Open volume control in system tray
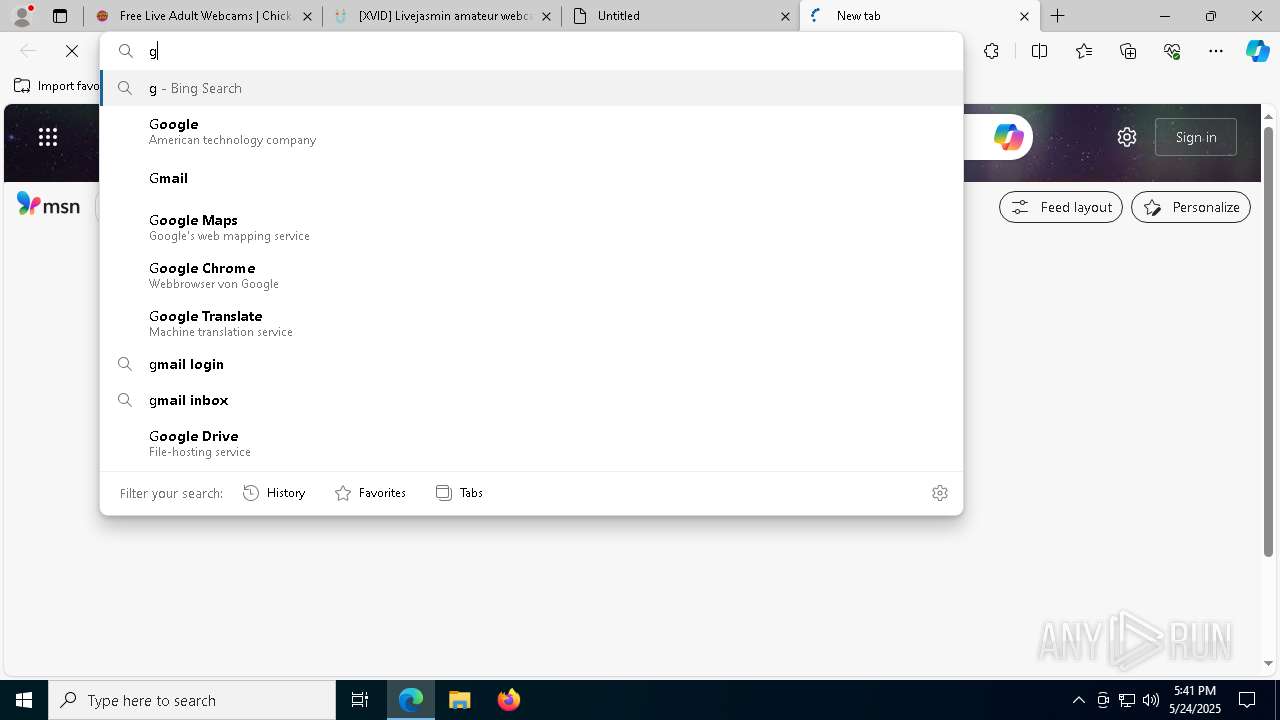This screenshot has width=1280, height=720. 1150,700
